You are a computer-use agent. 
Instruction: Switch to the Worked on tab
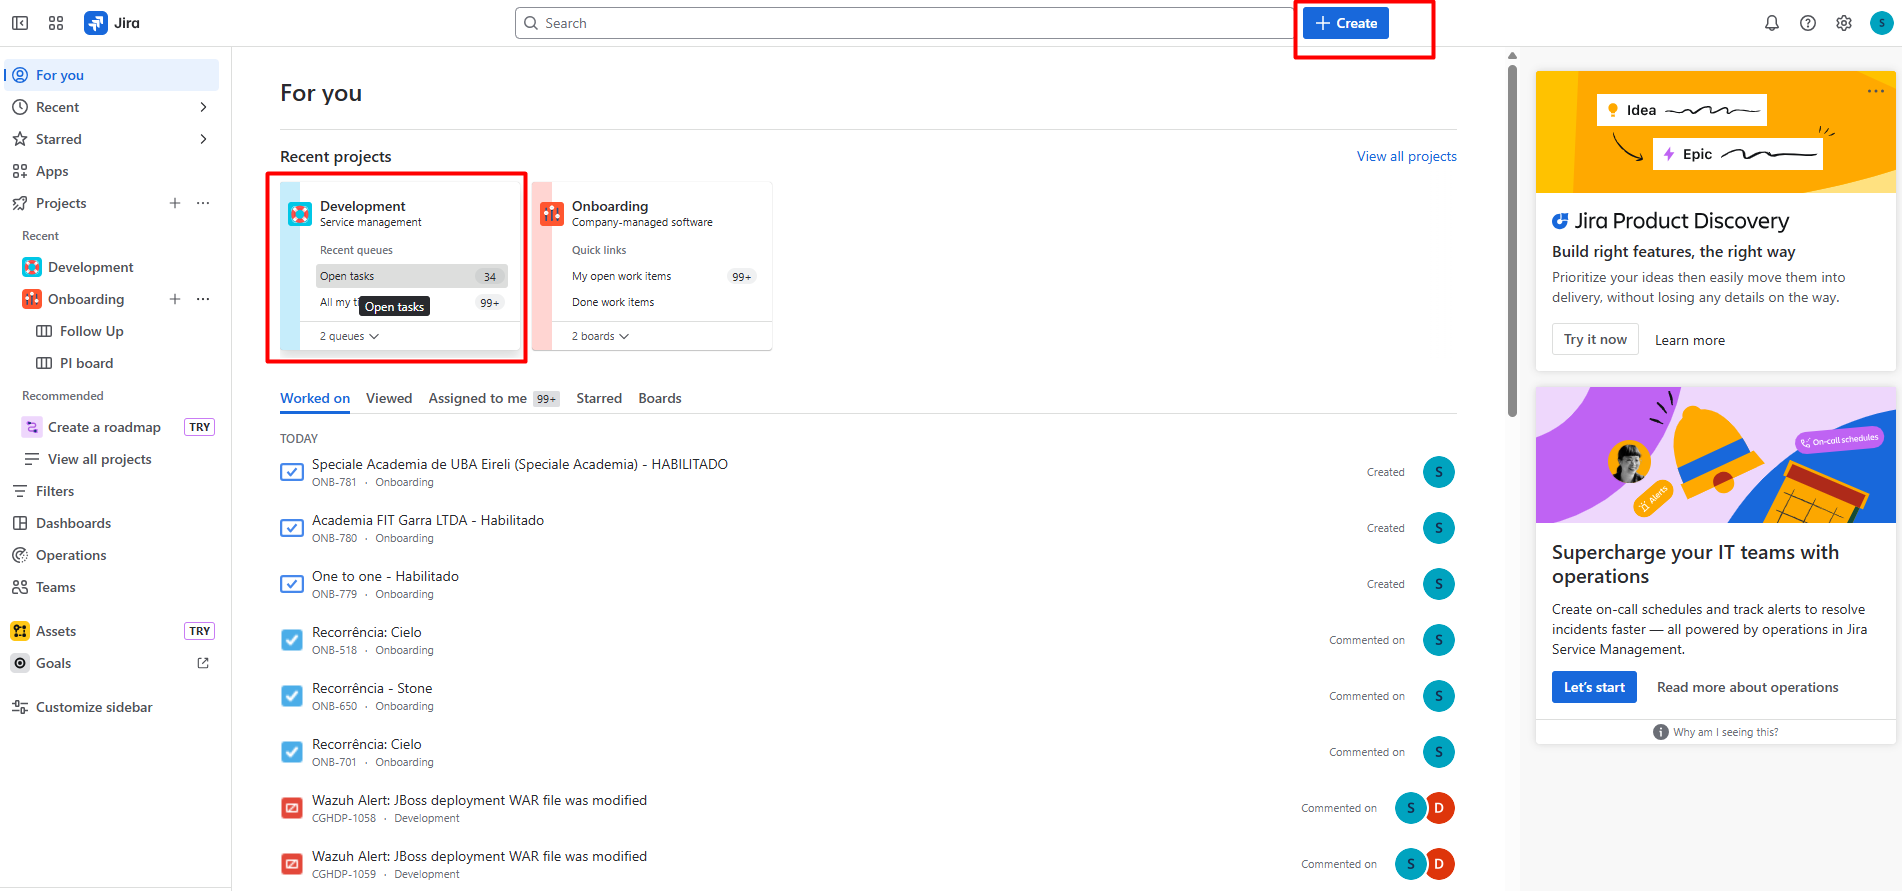tap(315, 398)
